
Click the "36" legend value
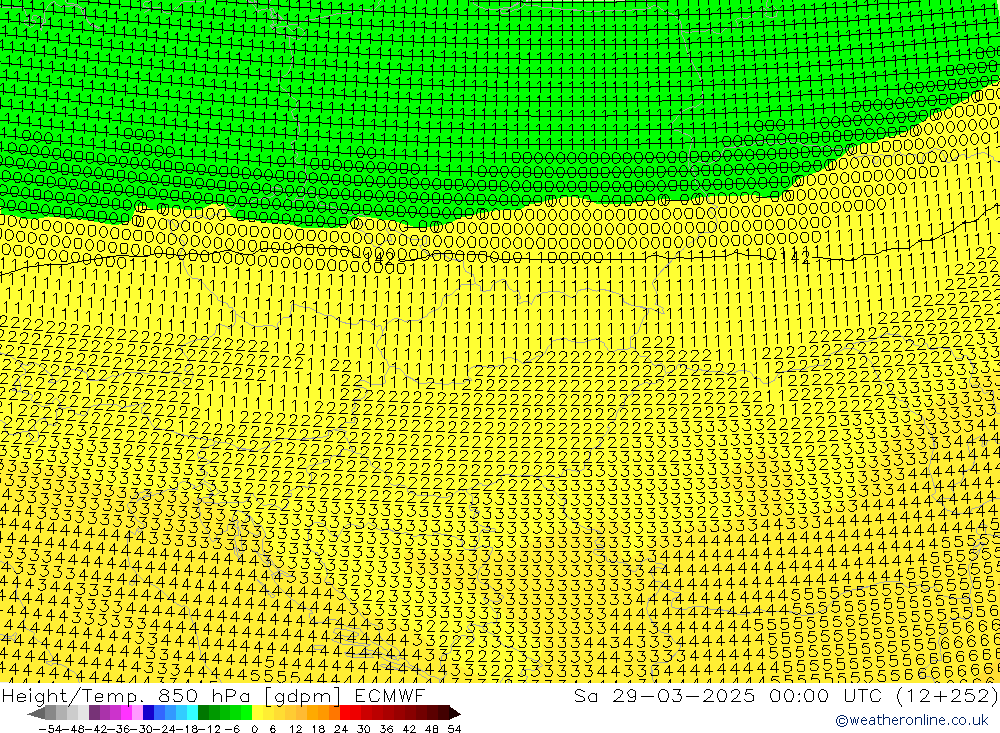coord(386,729)
